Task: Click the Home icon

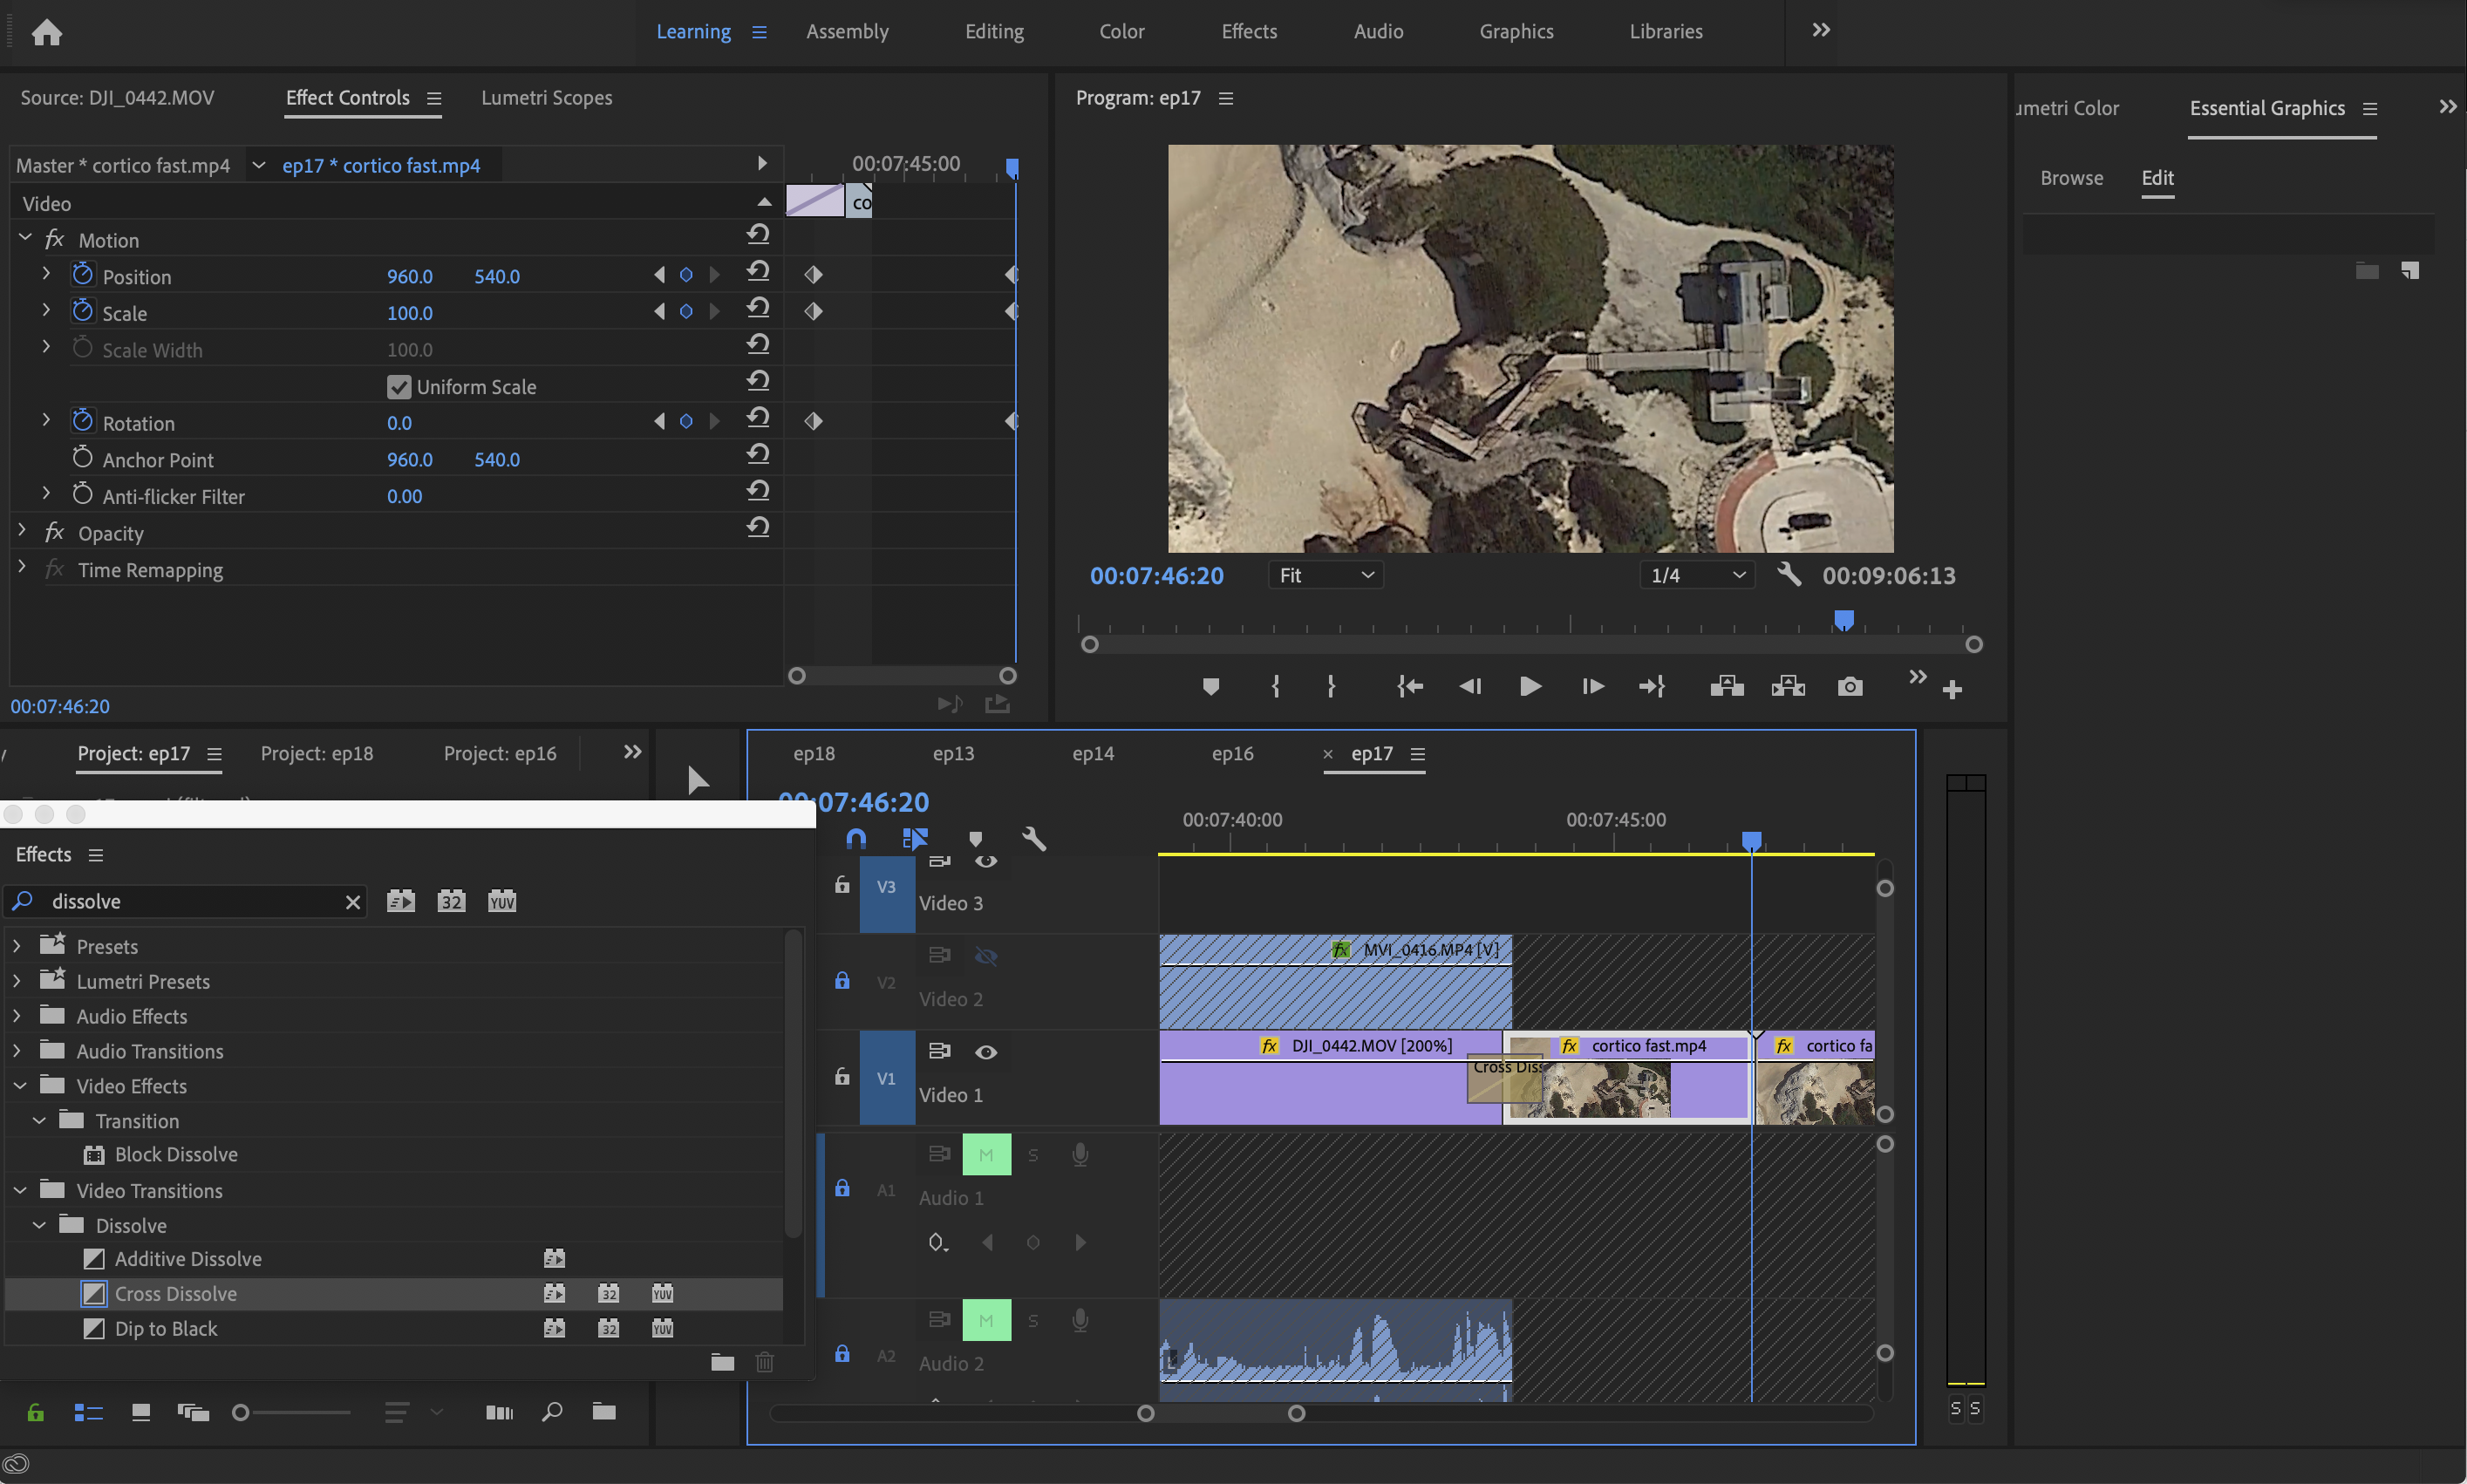Action: (x=46, y=33)
